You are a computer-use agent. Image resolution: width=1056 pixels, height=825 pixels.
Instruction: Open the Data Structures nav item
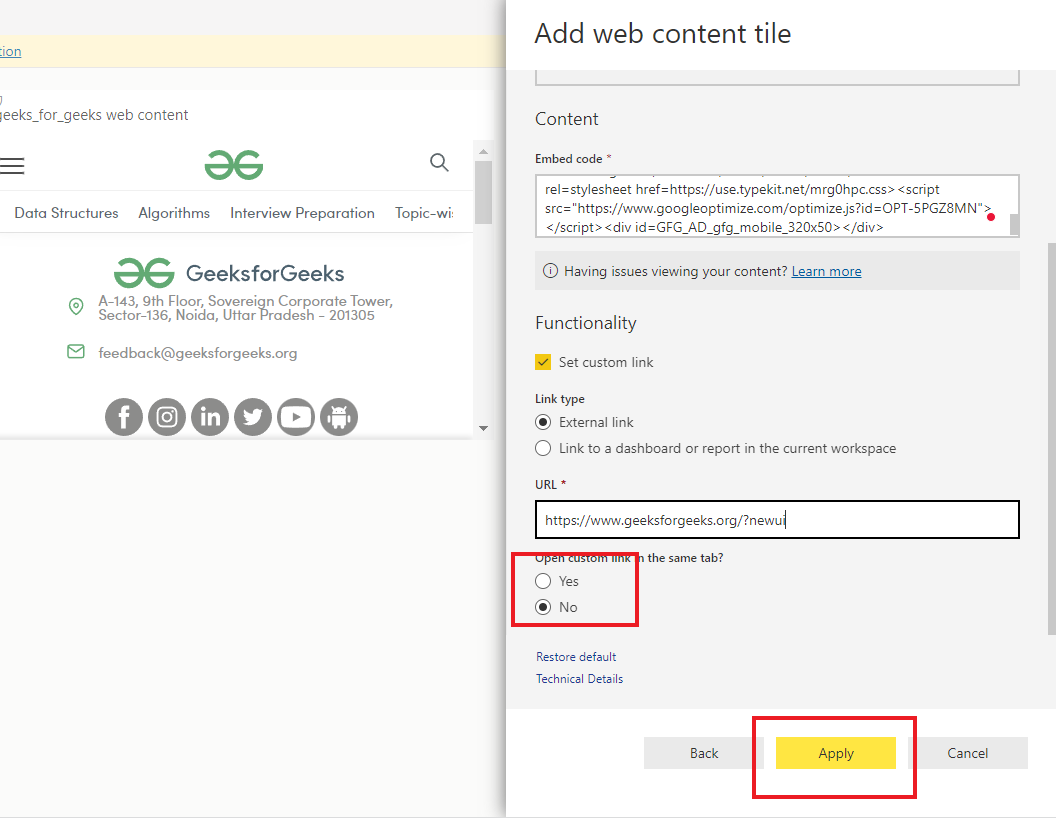pos(66,213)
